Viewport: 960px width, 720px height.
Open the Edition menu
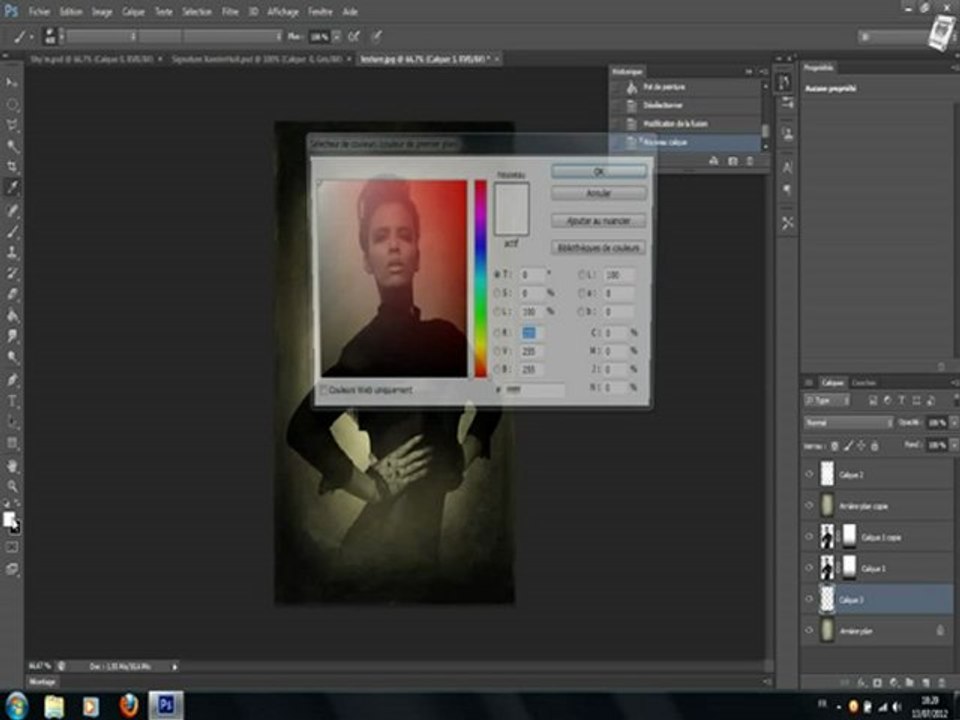tap(71, 12)
